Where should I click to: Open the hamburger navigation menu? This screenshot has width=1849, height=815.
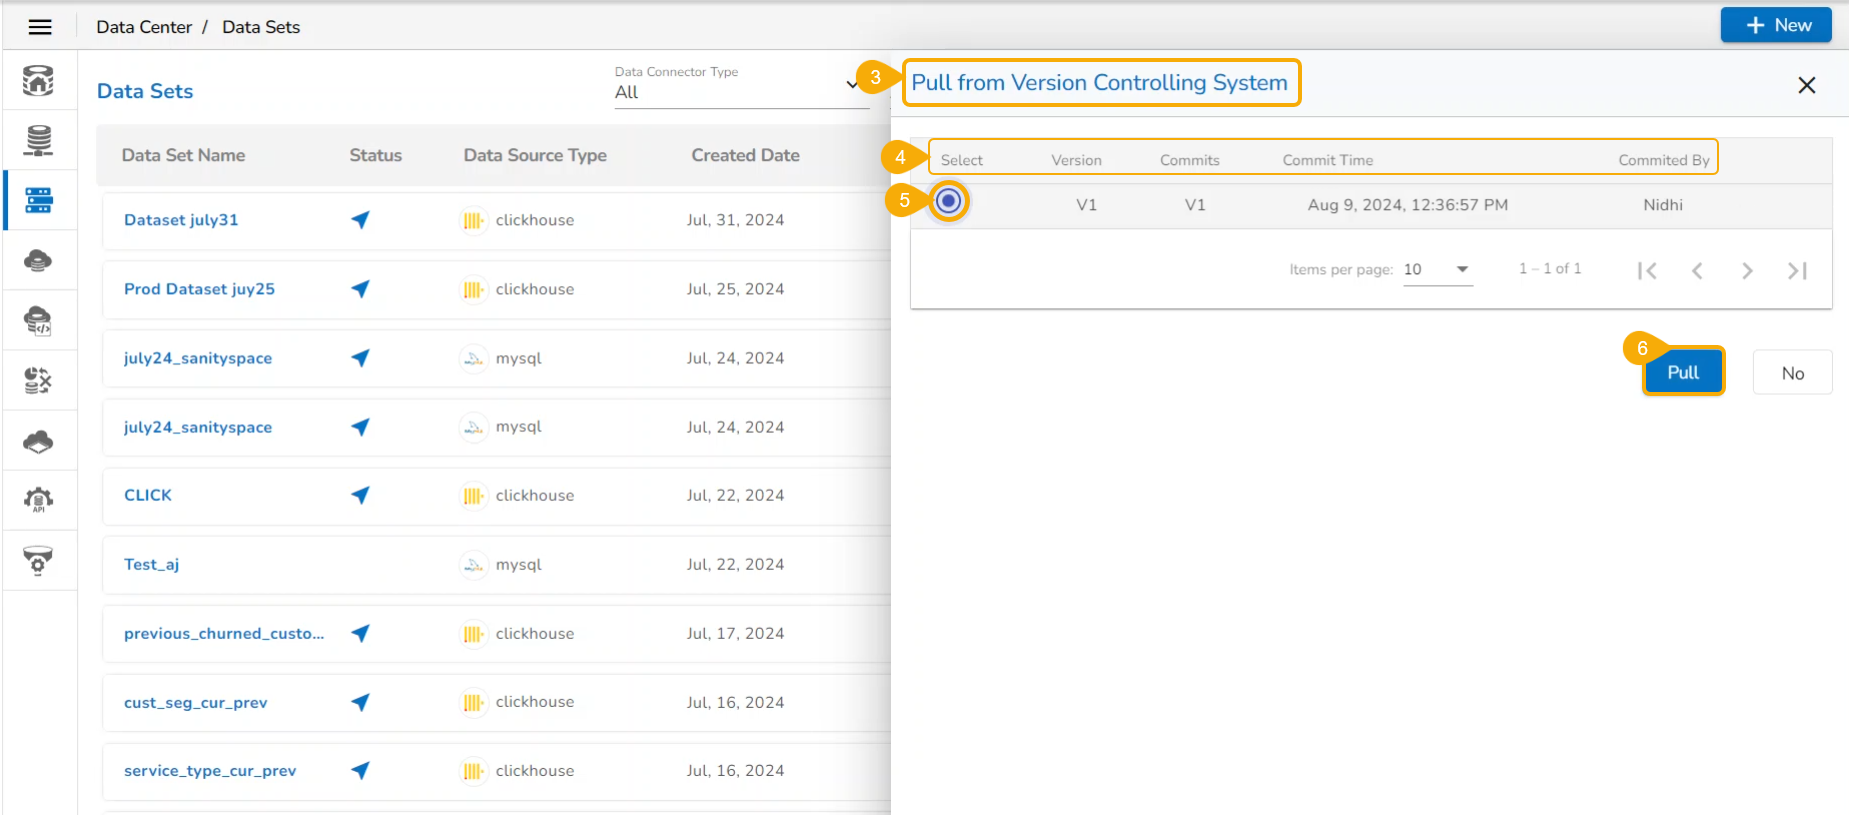point(40,27)
